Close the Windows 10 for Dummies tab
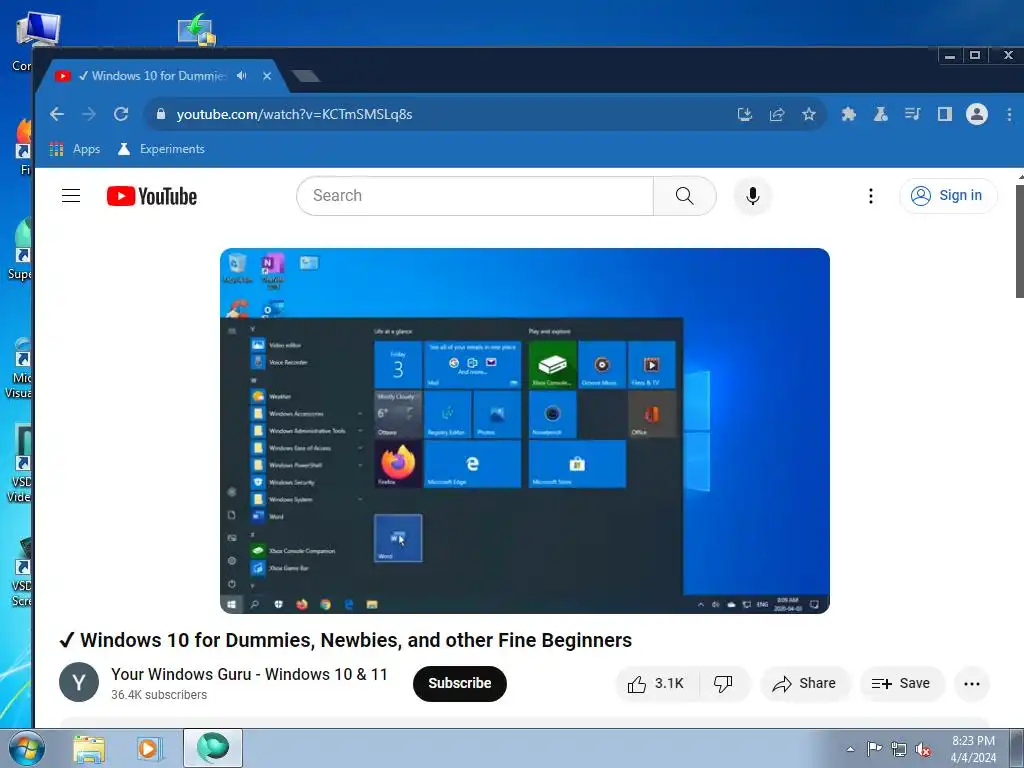1024x768 pixels. (266, 76)
